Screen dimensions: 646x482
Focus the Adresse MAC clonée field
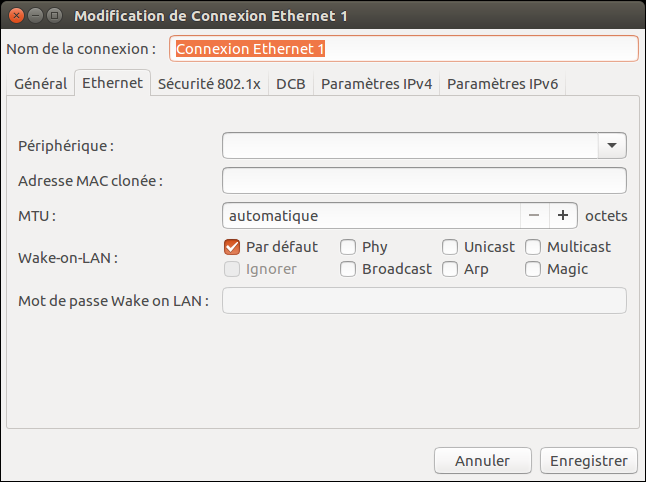coord(424,180)
